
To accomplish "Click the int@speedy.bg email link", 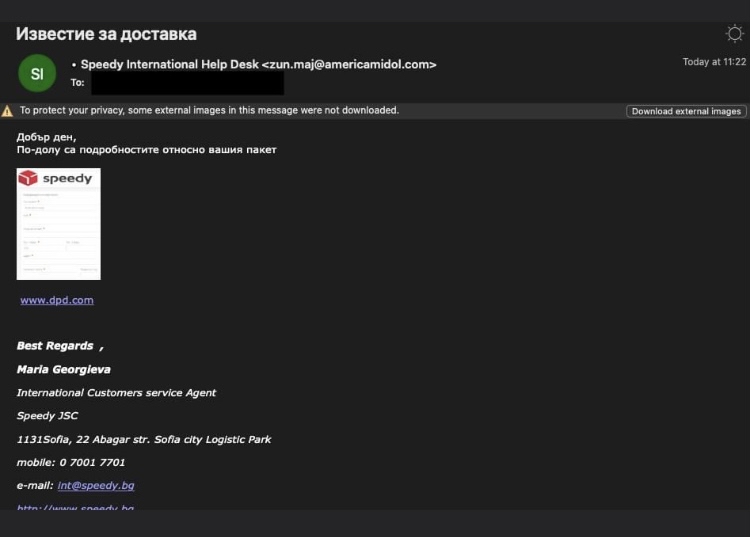I will pyautogui.click(x=96, y=485).
